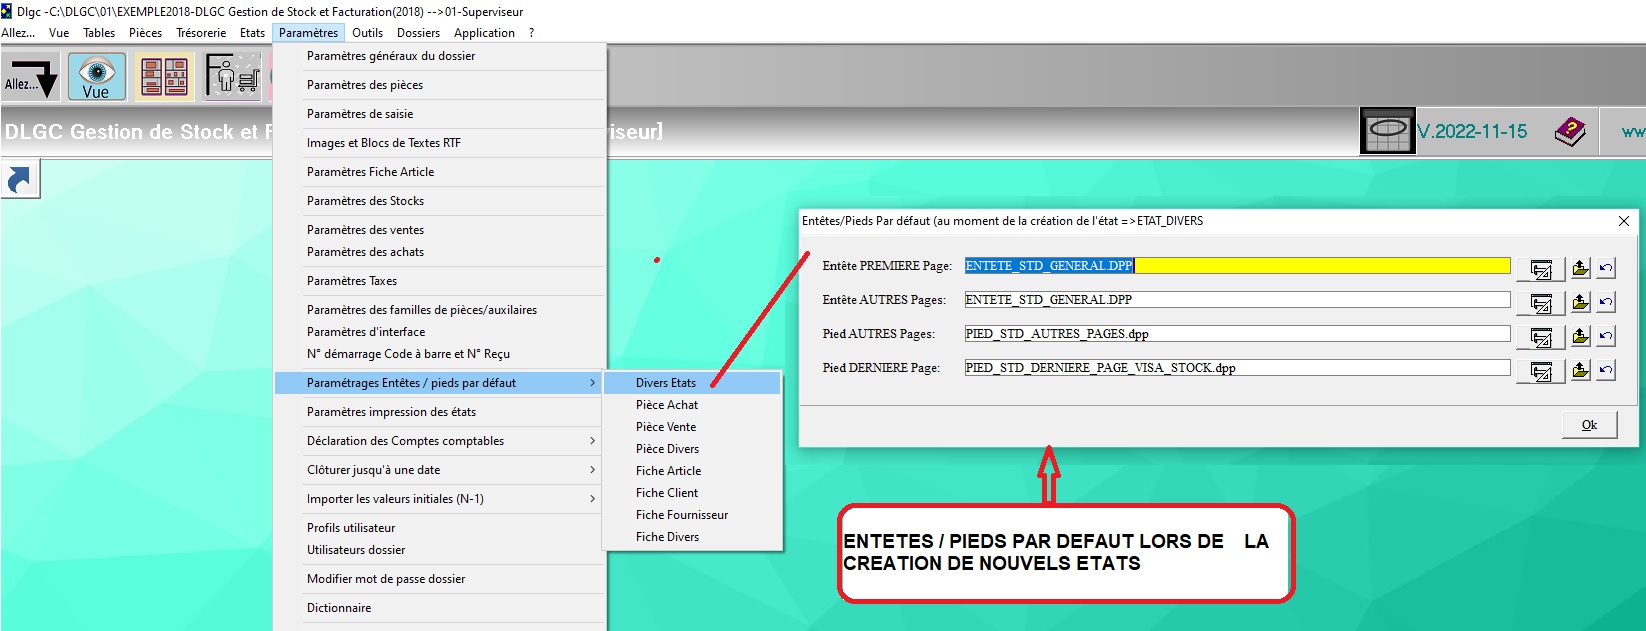Browse file for Pied AUTRES Pages
This screenshot has width=1646, height=631.
1580,336
